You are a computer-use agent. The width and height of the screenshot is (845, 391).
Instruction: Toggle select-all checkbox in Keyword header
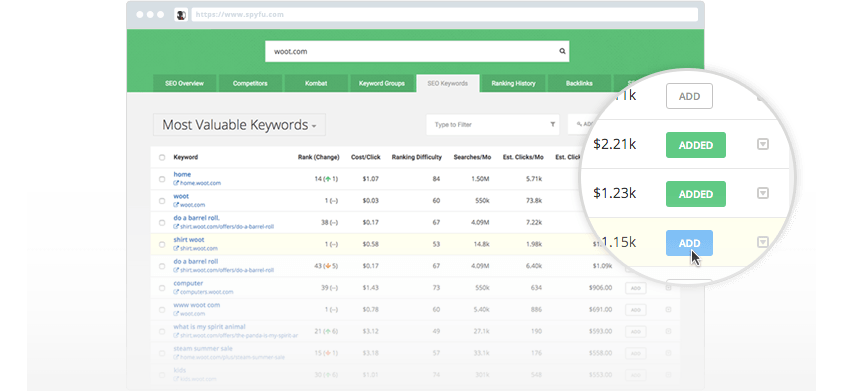pos(162,158)
